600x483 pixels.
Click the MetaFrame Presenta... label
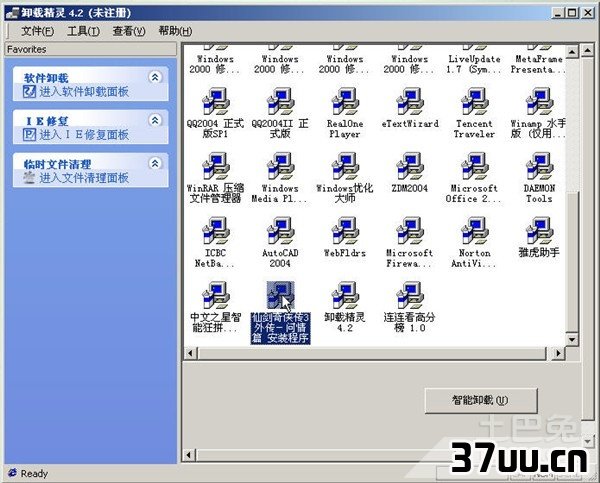[538, 64]
